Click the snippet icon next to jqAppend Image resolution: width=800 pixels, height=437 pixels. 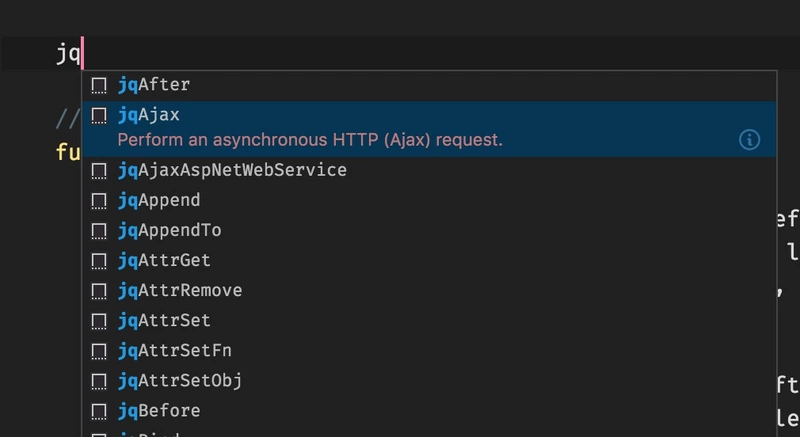(x=99, y=200)
